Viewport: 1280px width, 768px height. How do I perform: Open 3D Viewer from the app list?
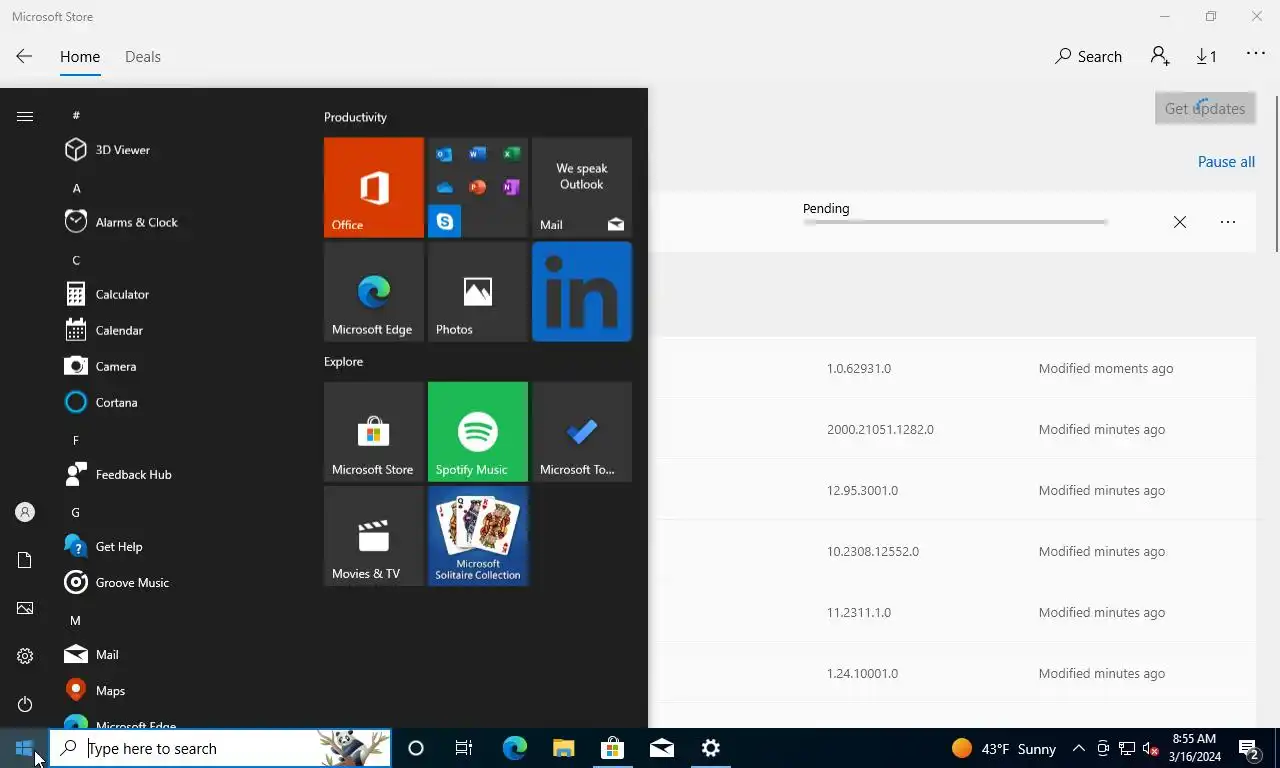tap(178, 150)
